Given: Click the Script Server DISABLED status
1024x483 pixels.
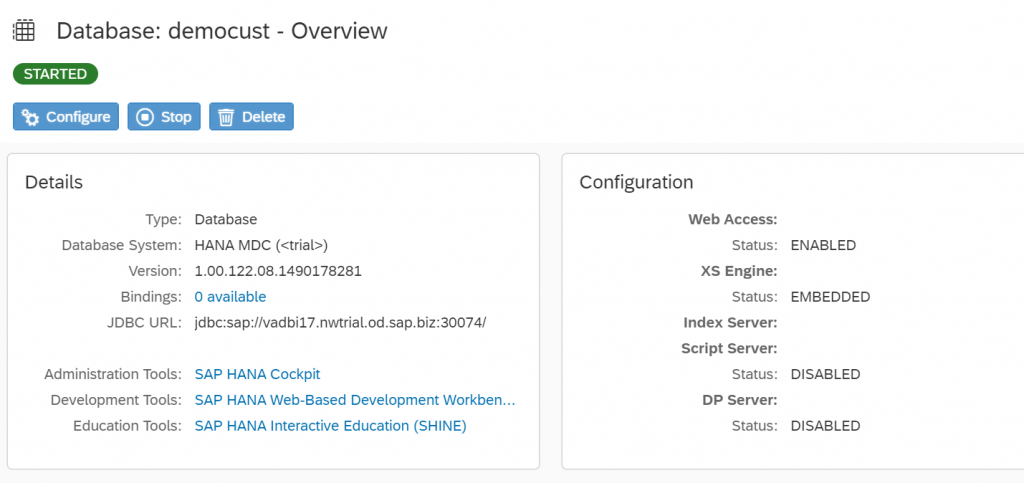Looking at the screenshot, I should point(825,375).
